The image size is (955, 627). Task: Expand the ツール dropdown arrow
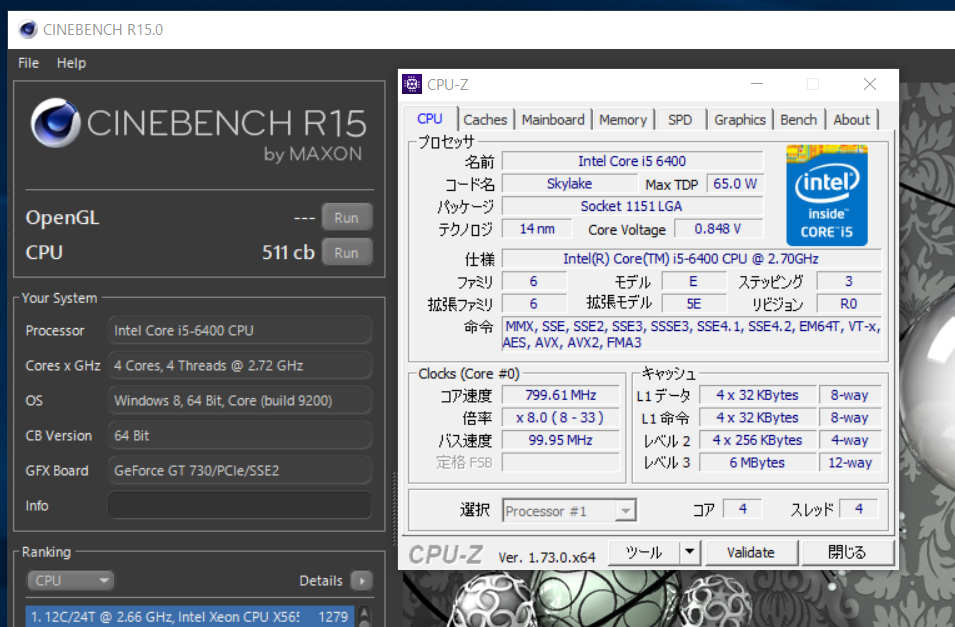click(x=690, y=553)
